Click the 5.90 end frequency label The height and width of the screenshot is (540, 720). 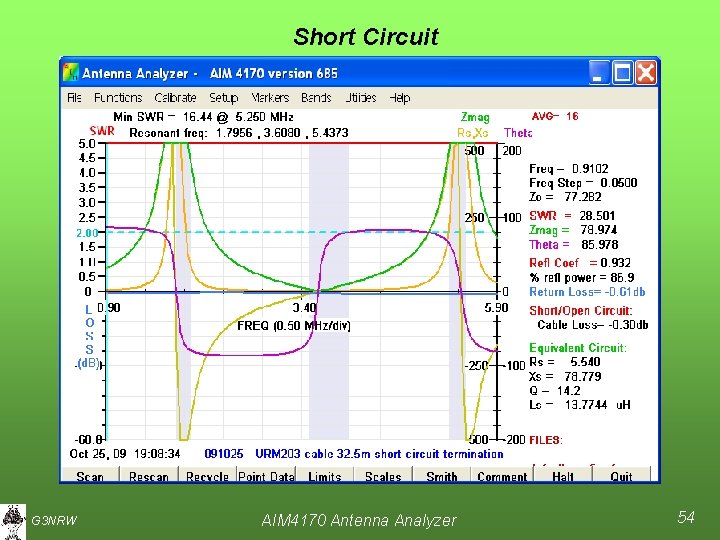coord(496,308)
